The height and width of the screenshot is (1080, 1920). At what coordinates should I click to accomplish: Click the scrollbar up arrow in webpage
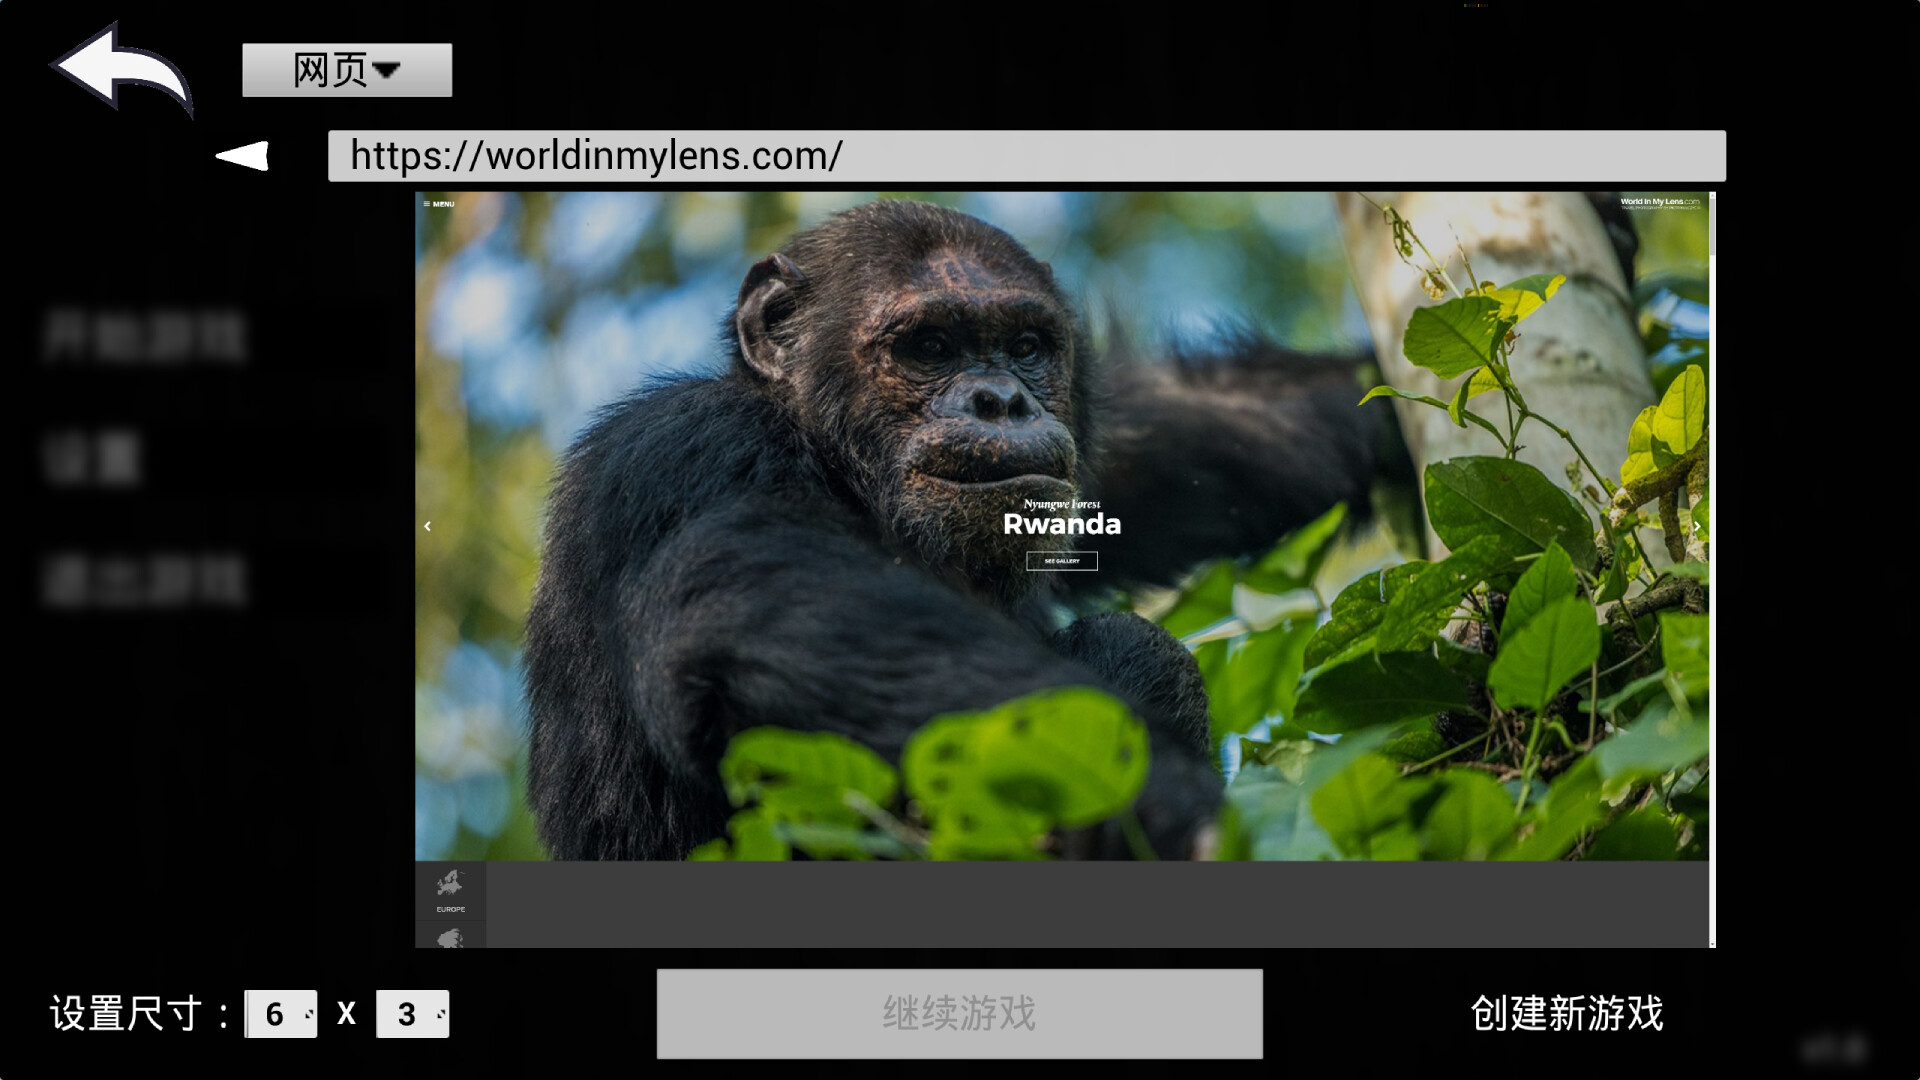point(1712,195)
